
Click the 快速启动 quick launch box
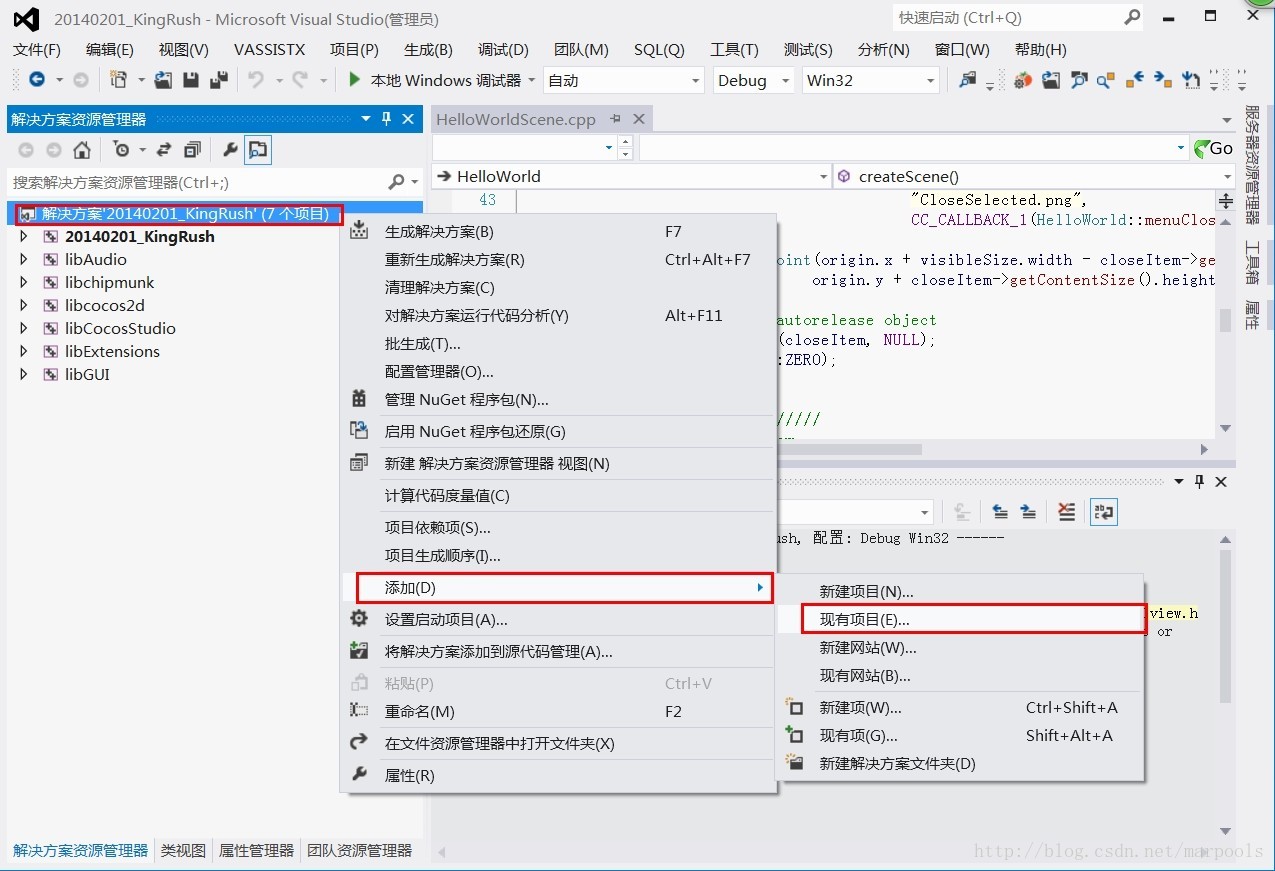1018,18
